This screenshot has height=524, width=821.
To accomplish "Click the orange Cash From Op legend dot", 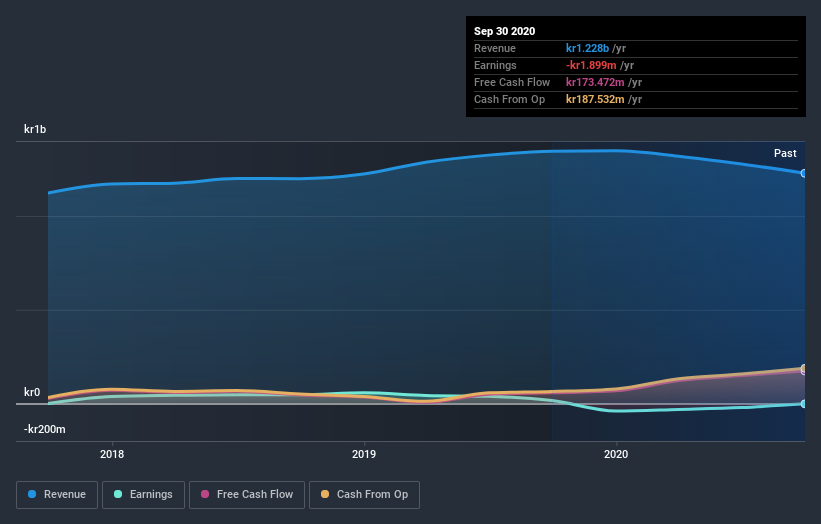I will [x=325, y=494].
